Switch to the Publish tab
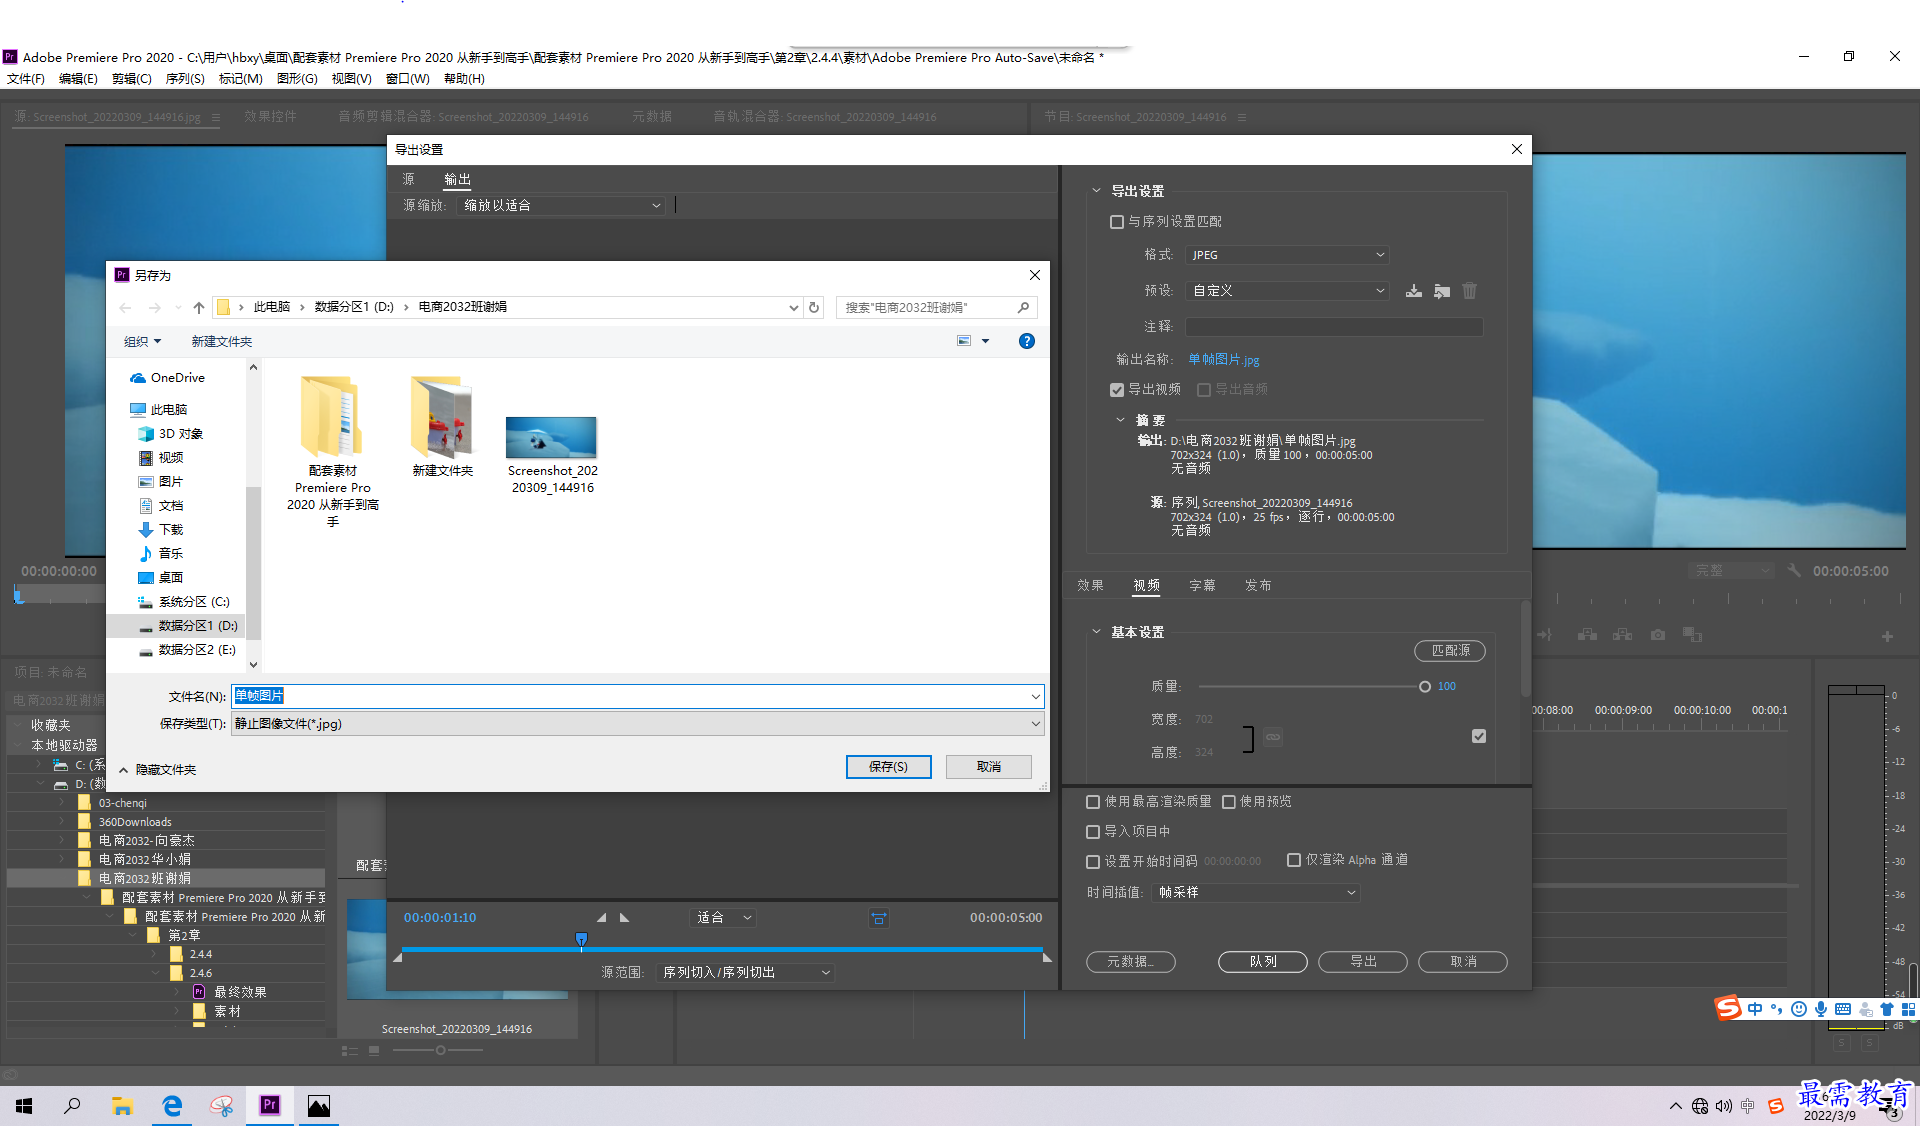Screen dimensions: 1920x1126 point(1258,585)
